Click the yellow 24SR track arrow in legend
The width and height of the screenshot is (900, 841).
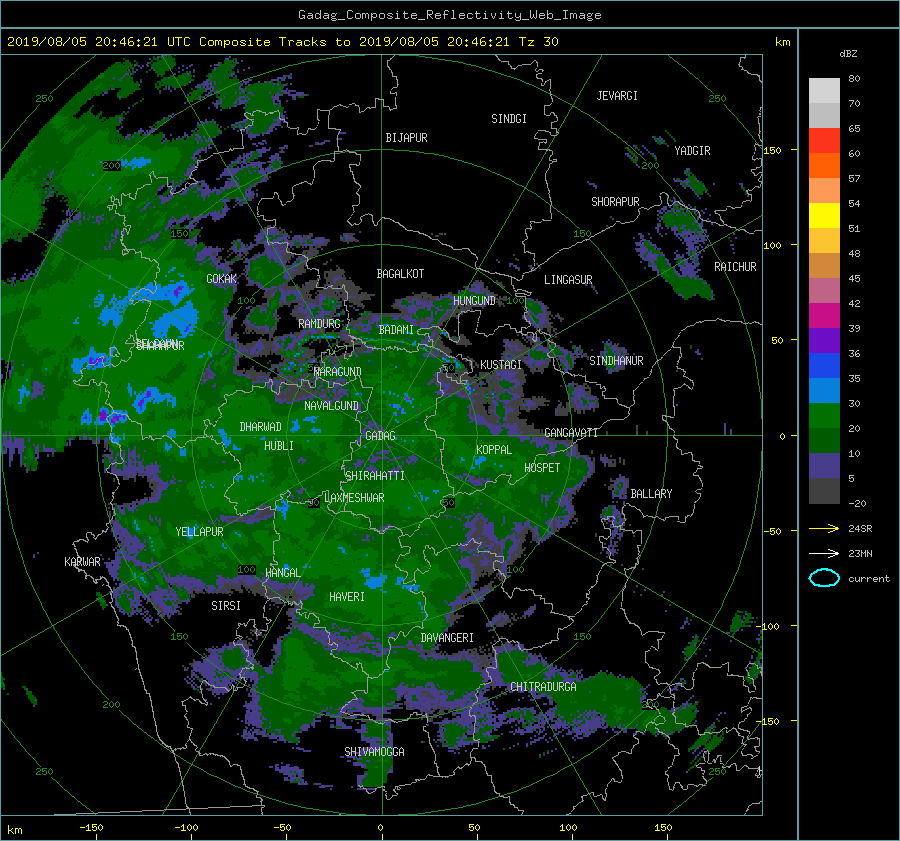pyautogui.click(x=824, y=529)
